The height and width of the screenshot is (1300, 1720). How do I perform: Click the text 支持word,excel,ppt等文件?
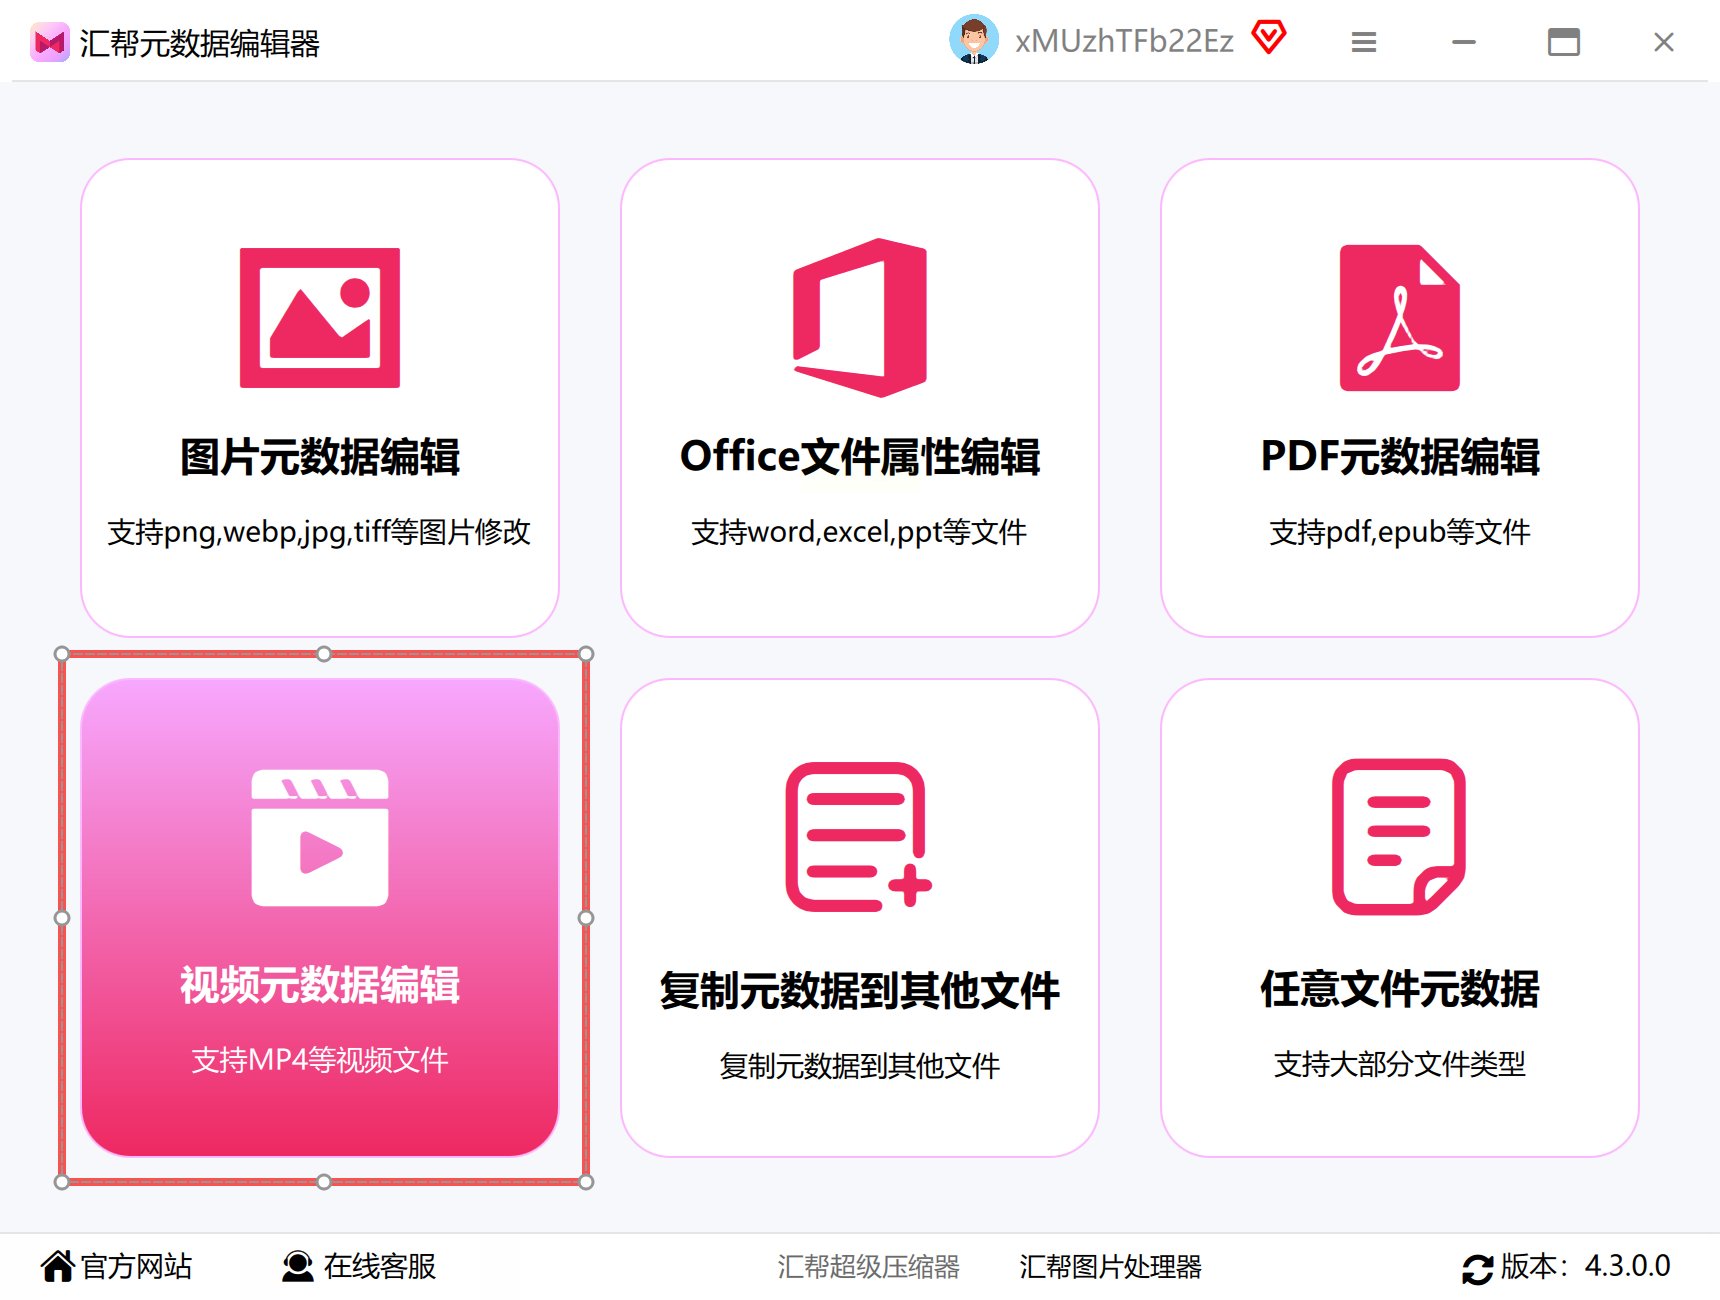[x=859, y=532]
